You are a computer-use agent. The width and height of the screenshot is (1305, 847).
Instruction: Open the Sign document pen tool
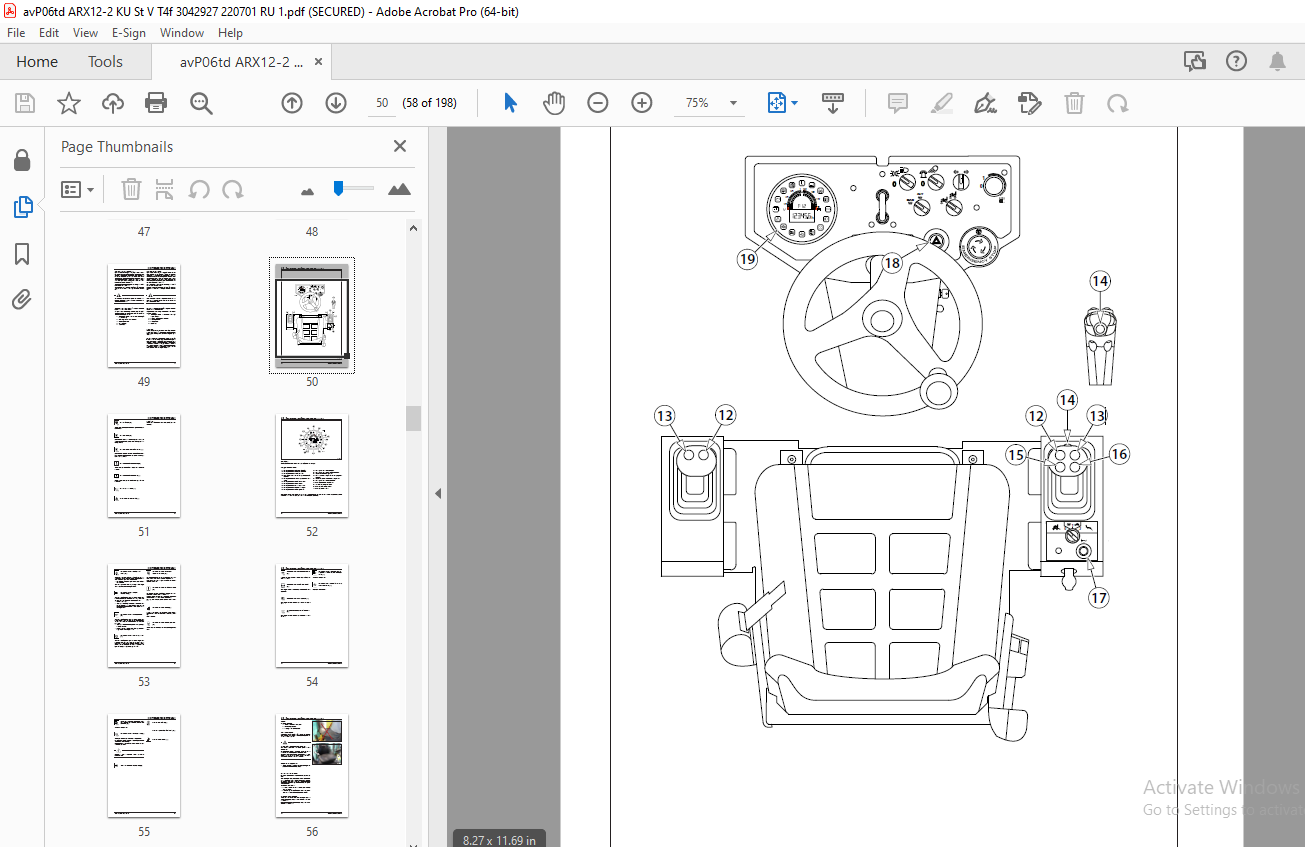986,103
